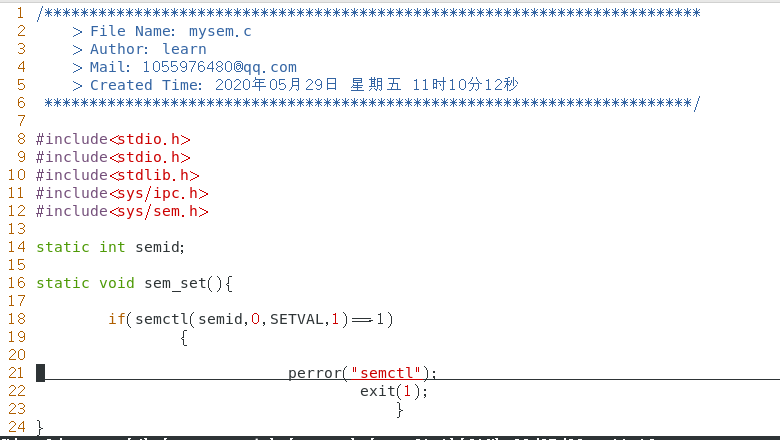Click the mail address 1055976480@qq.com
This screenshot has width=780, height=440.
click(219, 67)
